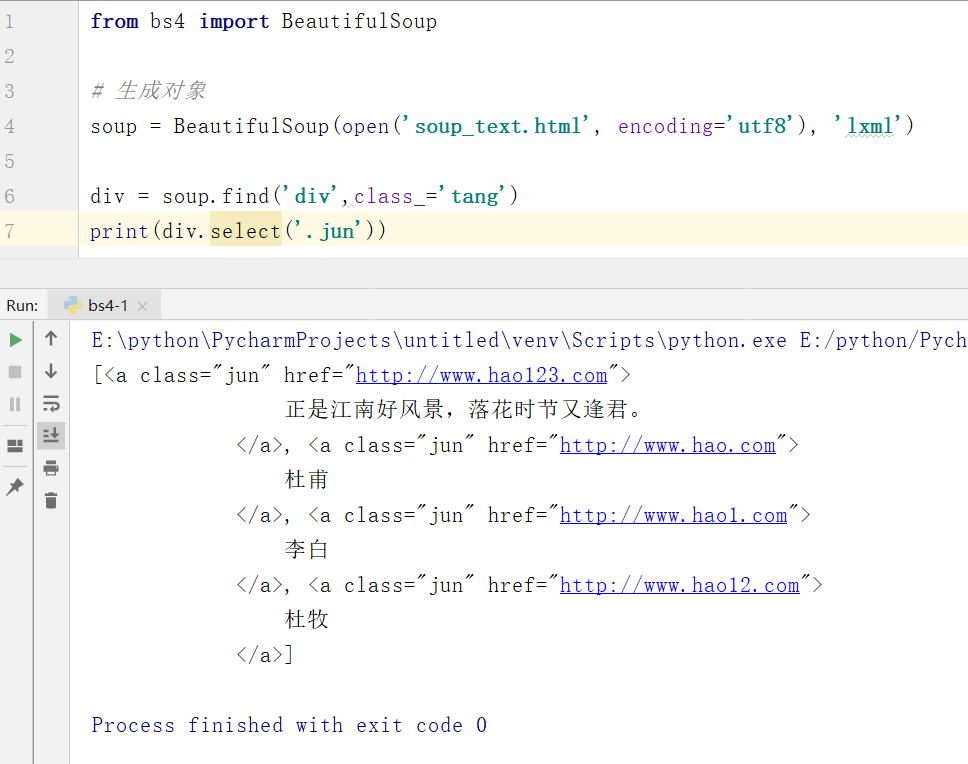
Task: Click the 'utf8' encoding string
Action: coord(762,126)
